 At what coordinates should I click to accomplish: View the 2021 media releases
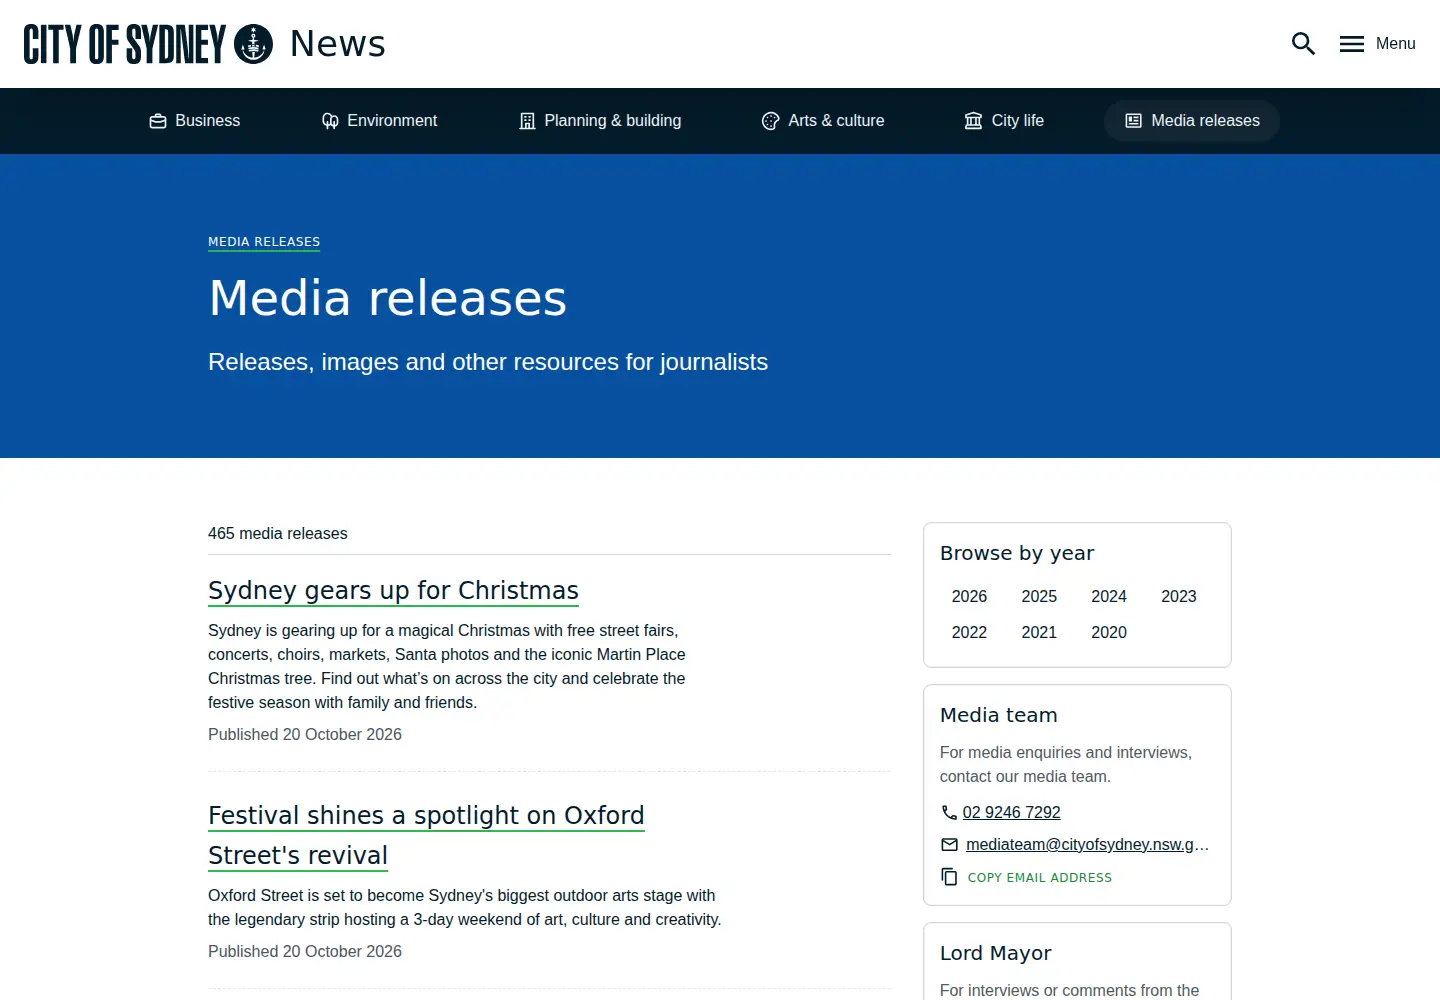[x=1039, y=633]
